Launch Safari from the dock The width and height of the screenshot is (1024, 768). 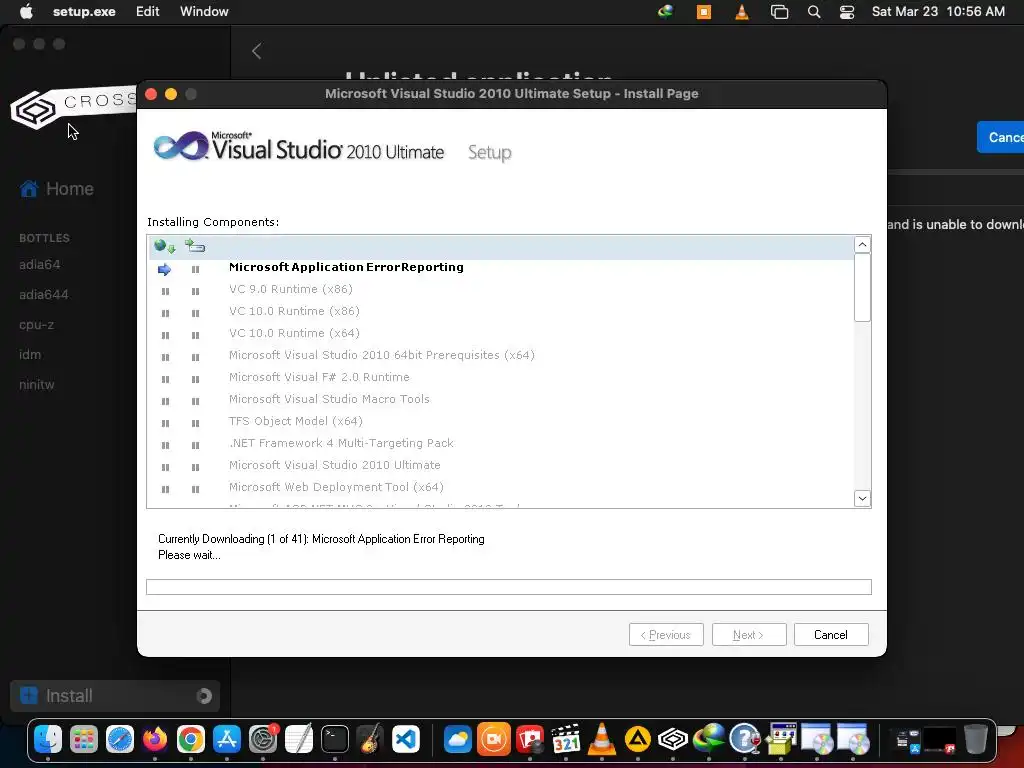[120, 739]
